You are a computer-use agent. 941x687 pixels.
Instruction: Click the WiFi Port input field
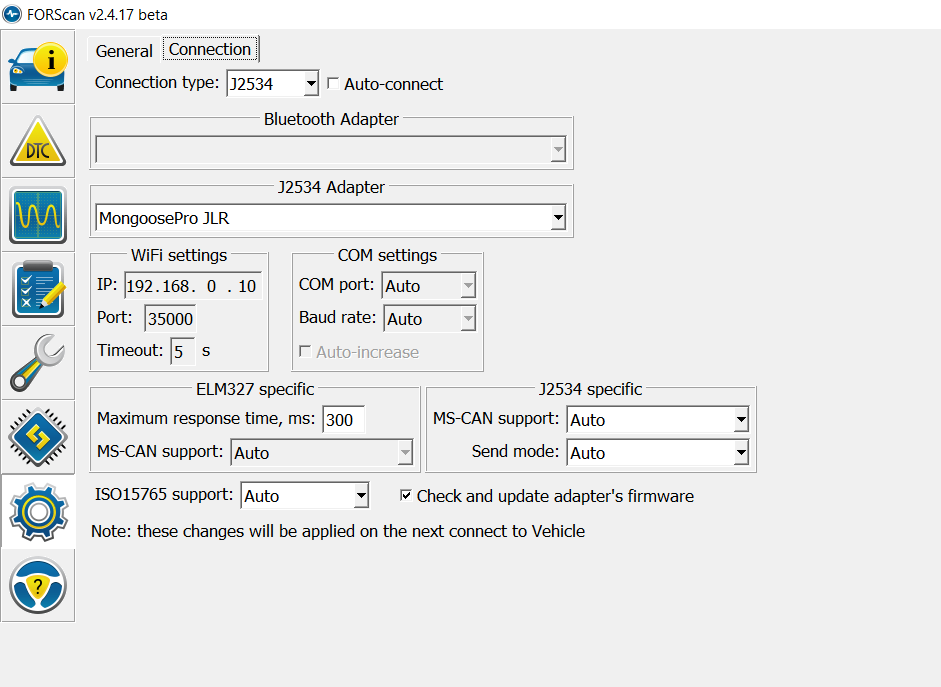pos(170,319)
